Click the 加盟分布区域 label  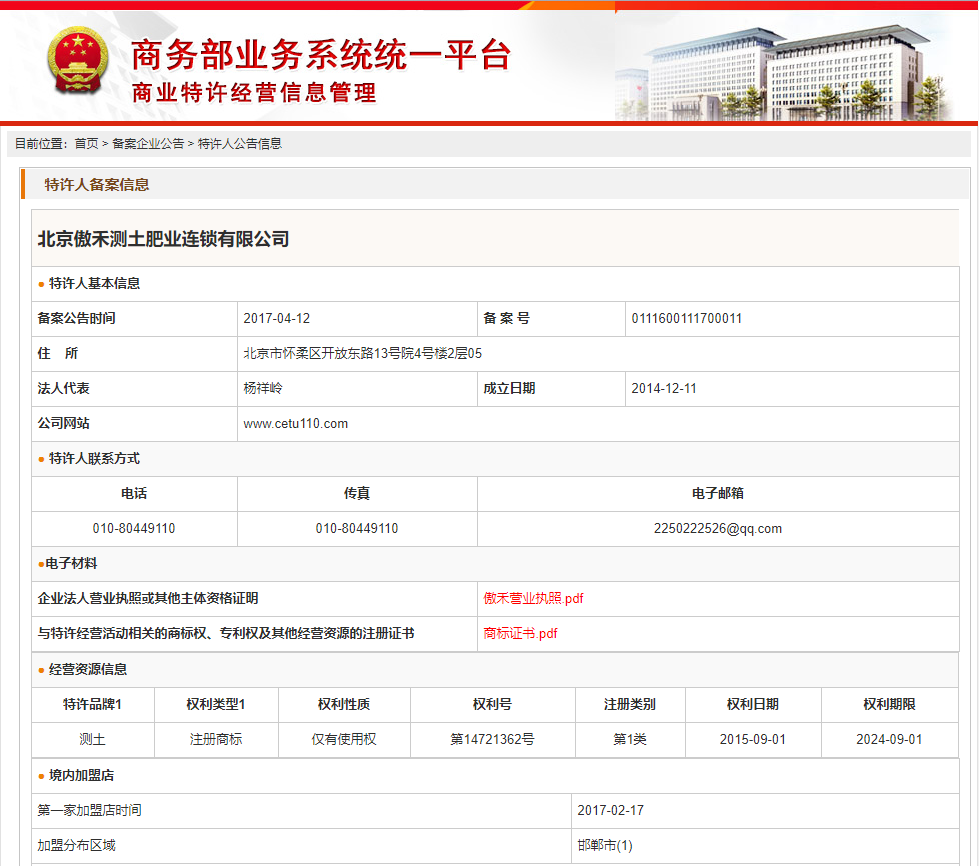tap(77, 845)
